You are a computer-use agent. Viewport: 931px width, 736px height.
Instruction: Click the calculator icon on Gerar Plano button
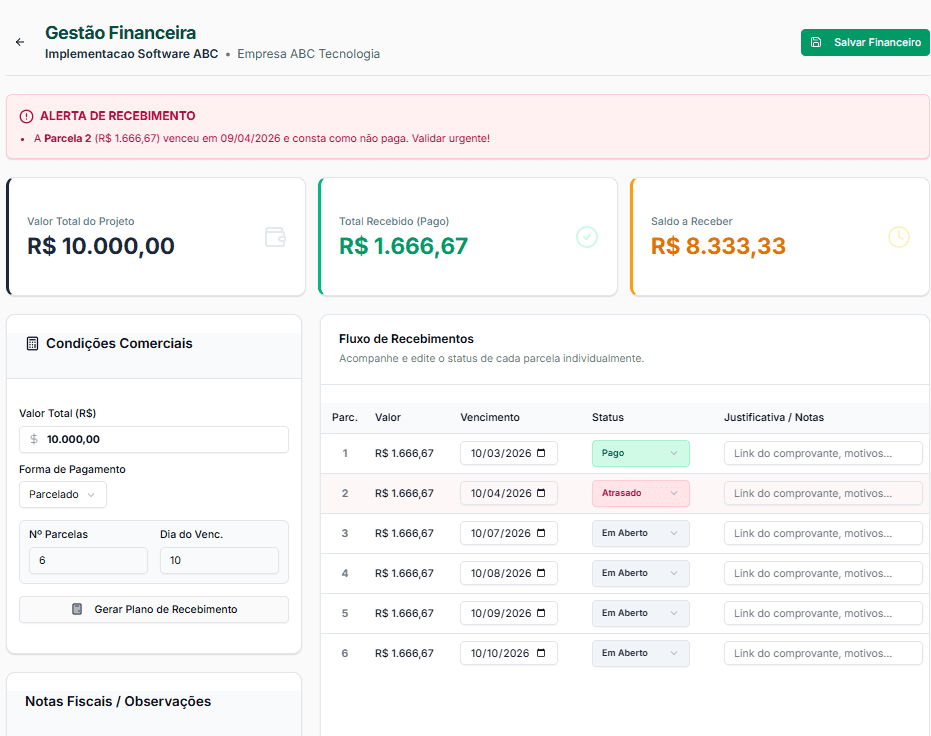coord(77,609)
